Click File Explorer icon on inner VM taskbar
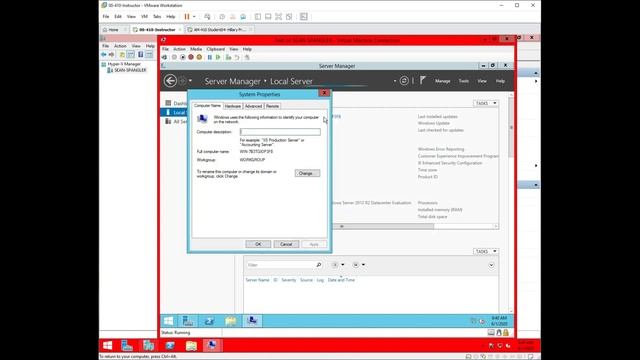Viewport: 640px width, 360px height. coord(231,321)
